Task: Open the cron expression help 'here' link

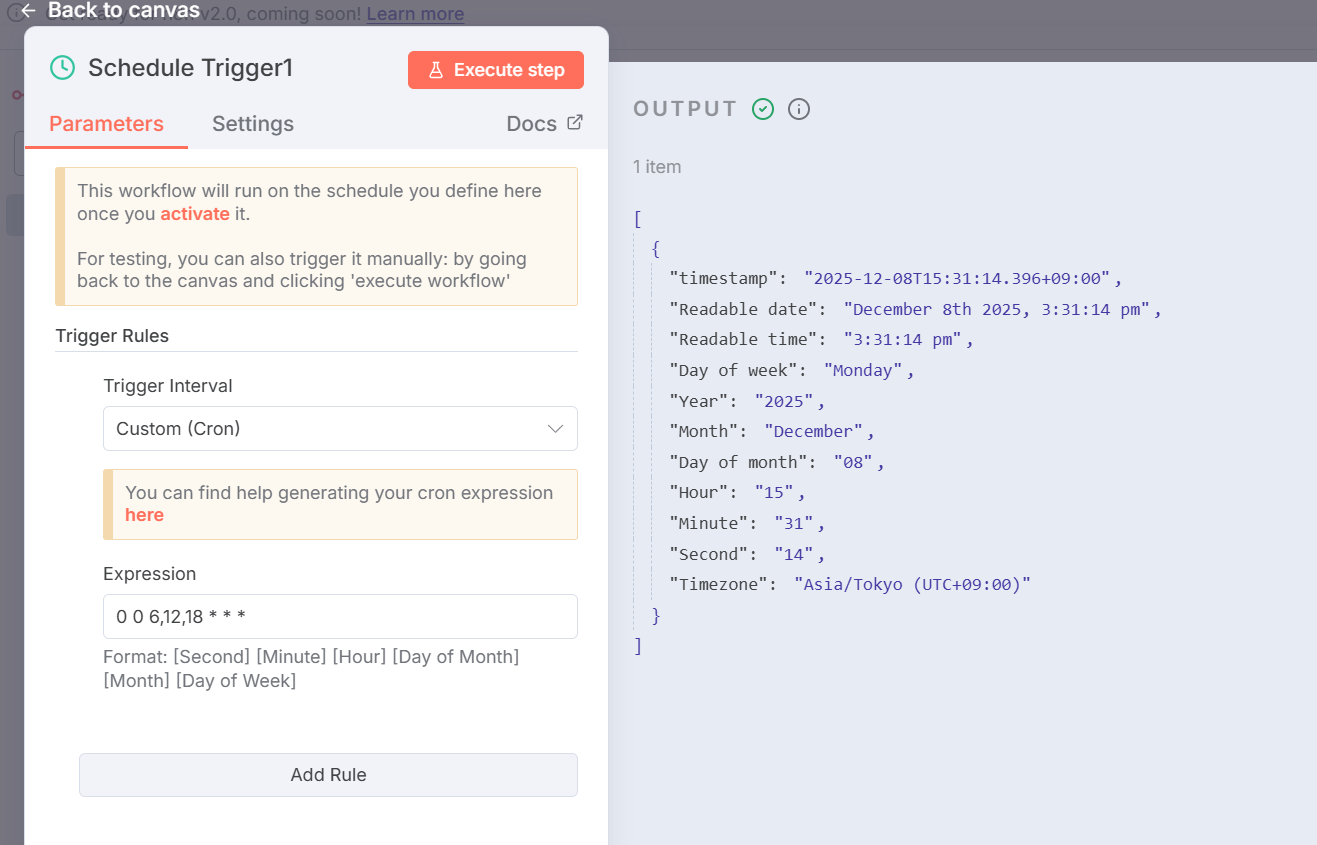Action: pyautogui.click(x=144, y=515)
